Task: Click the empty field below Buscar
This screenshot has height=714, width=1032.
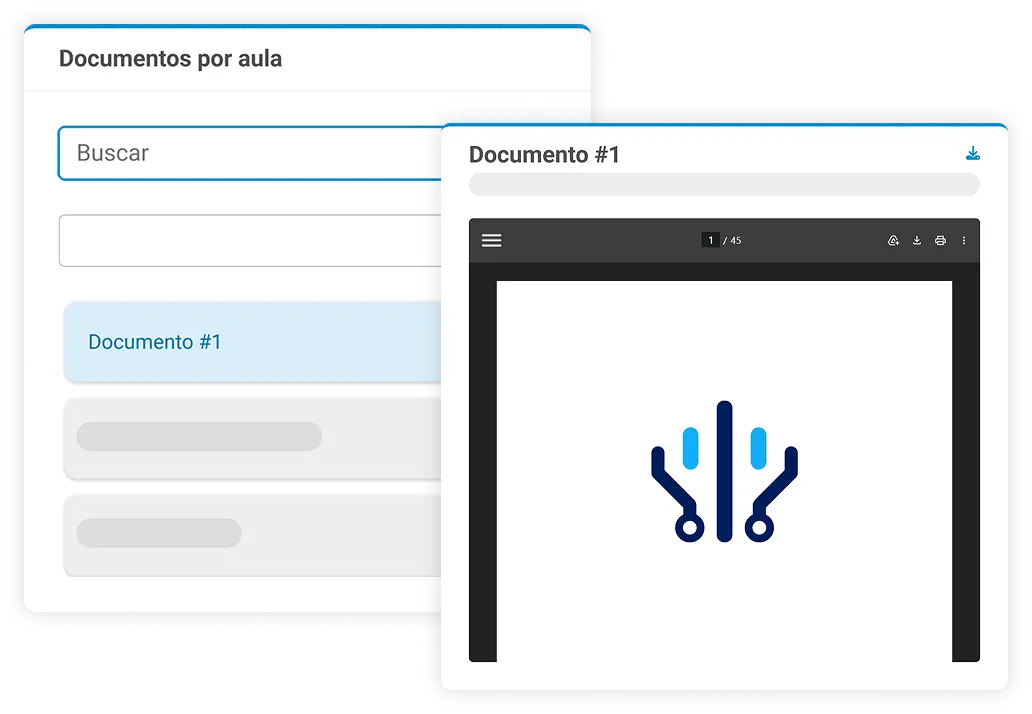Action: (x=250, y=241)
